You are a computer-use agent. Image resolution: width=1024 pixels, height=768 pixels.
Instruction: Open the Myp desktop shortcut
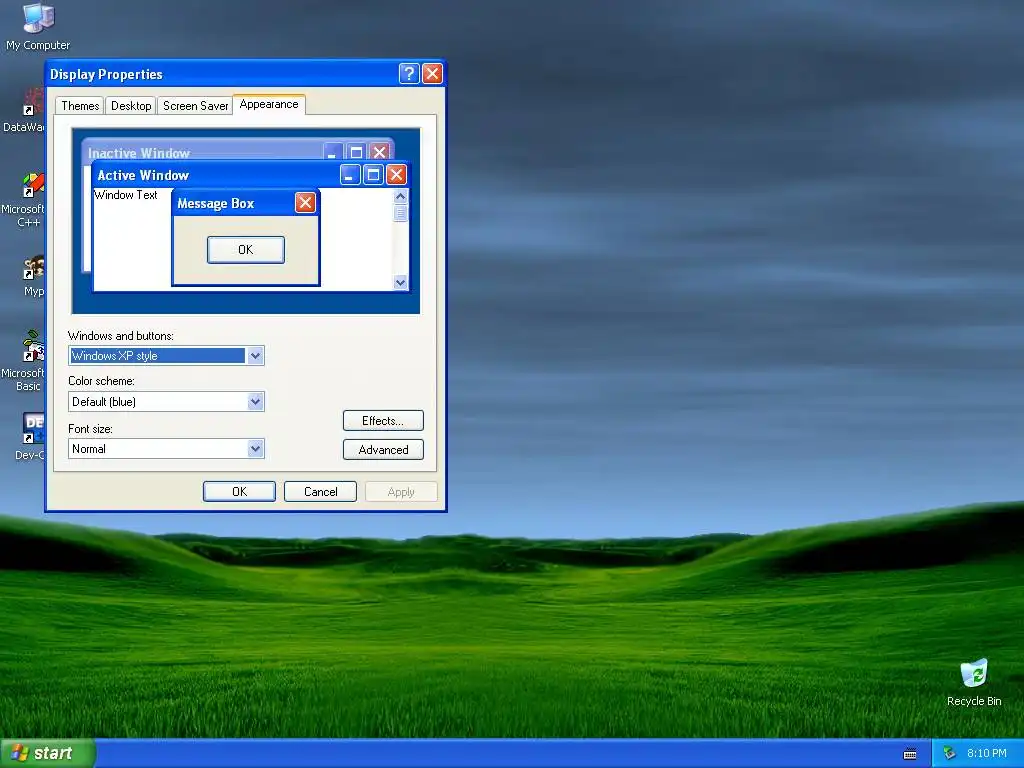click(33, 276)
